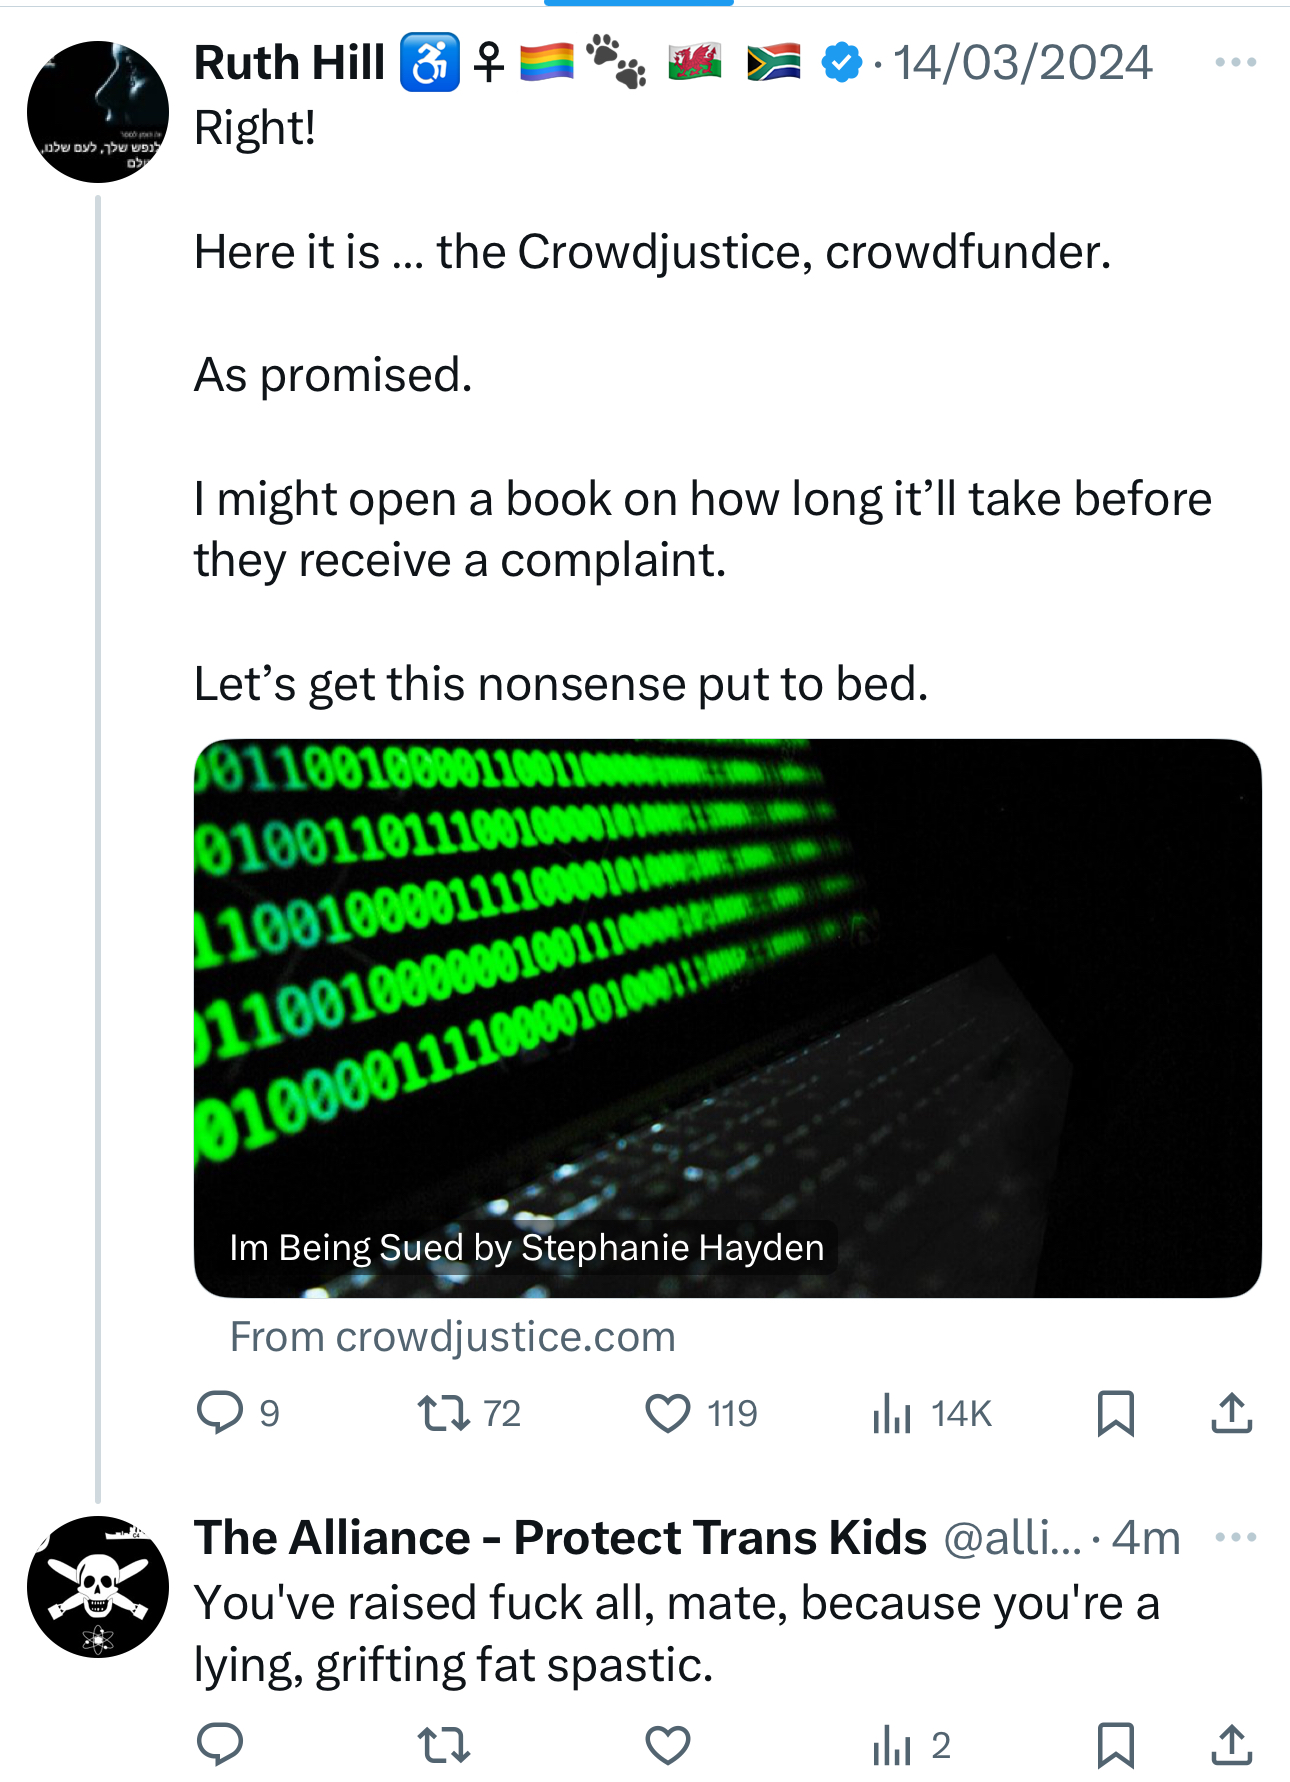1290x1782 pixels.
Task: View analytics on The Alliance's reply
Action: 891,1745
